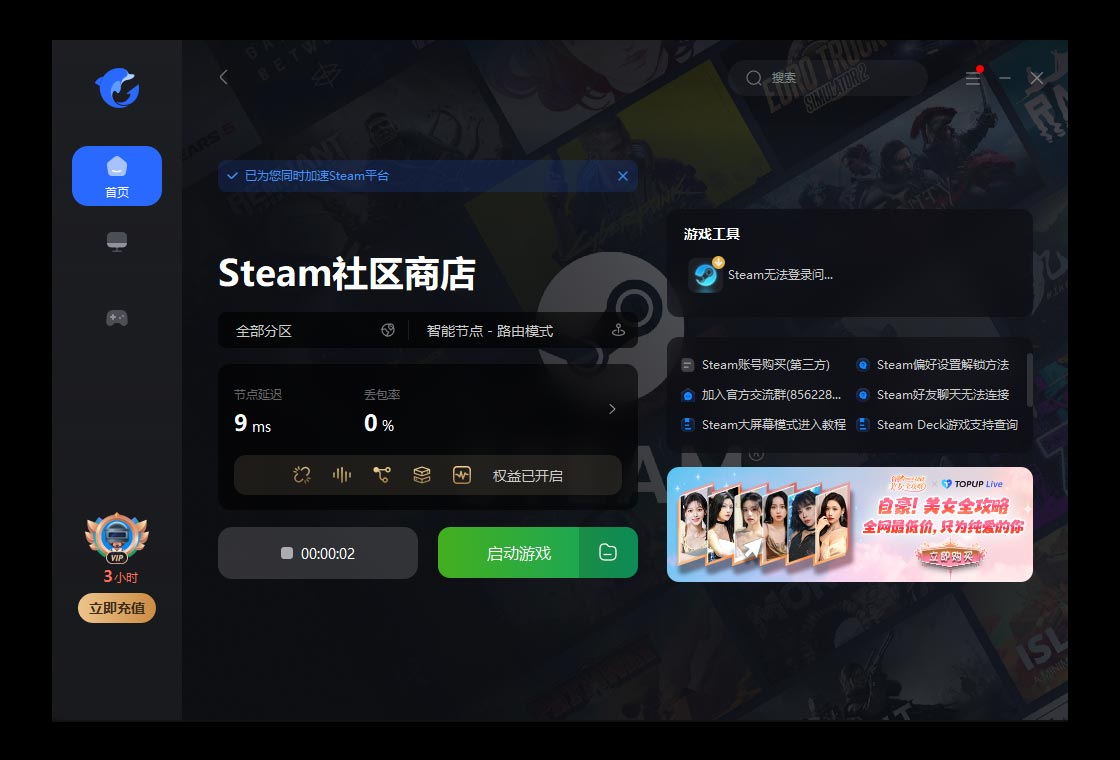Select the pulse monitor perk icon
The image size is (1120, 760).
coord(462,475)
